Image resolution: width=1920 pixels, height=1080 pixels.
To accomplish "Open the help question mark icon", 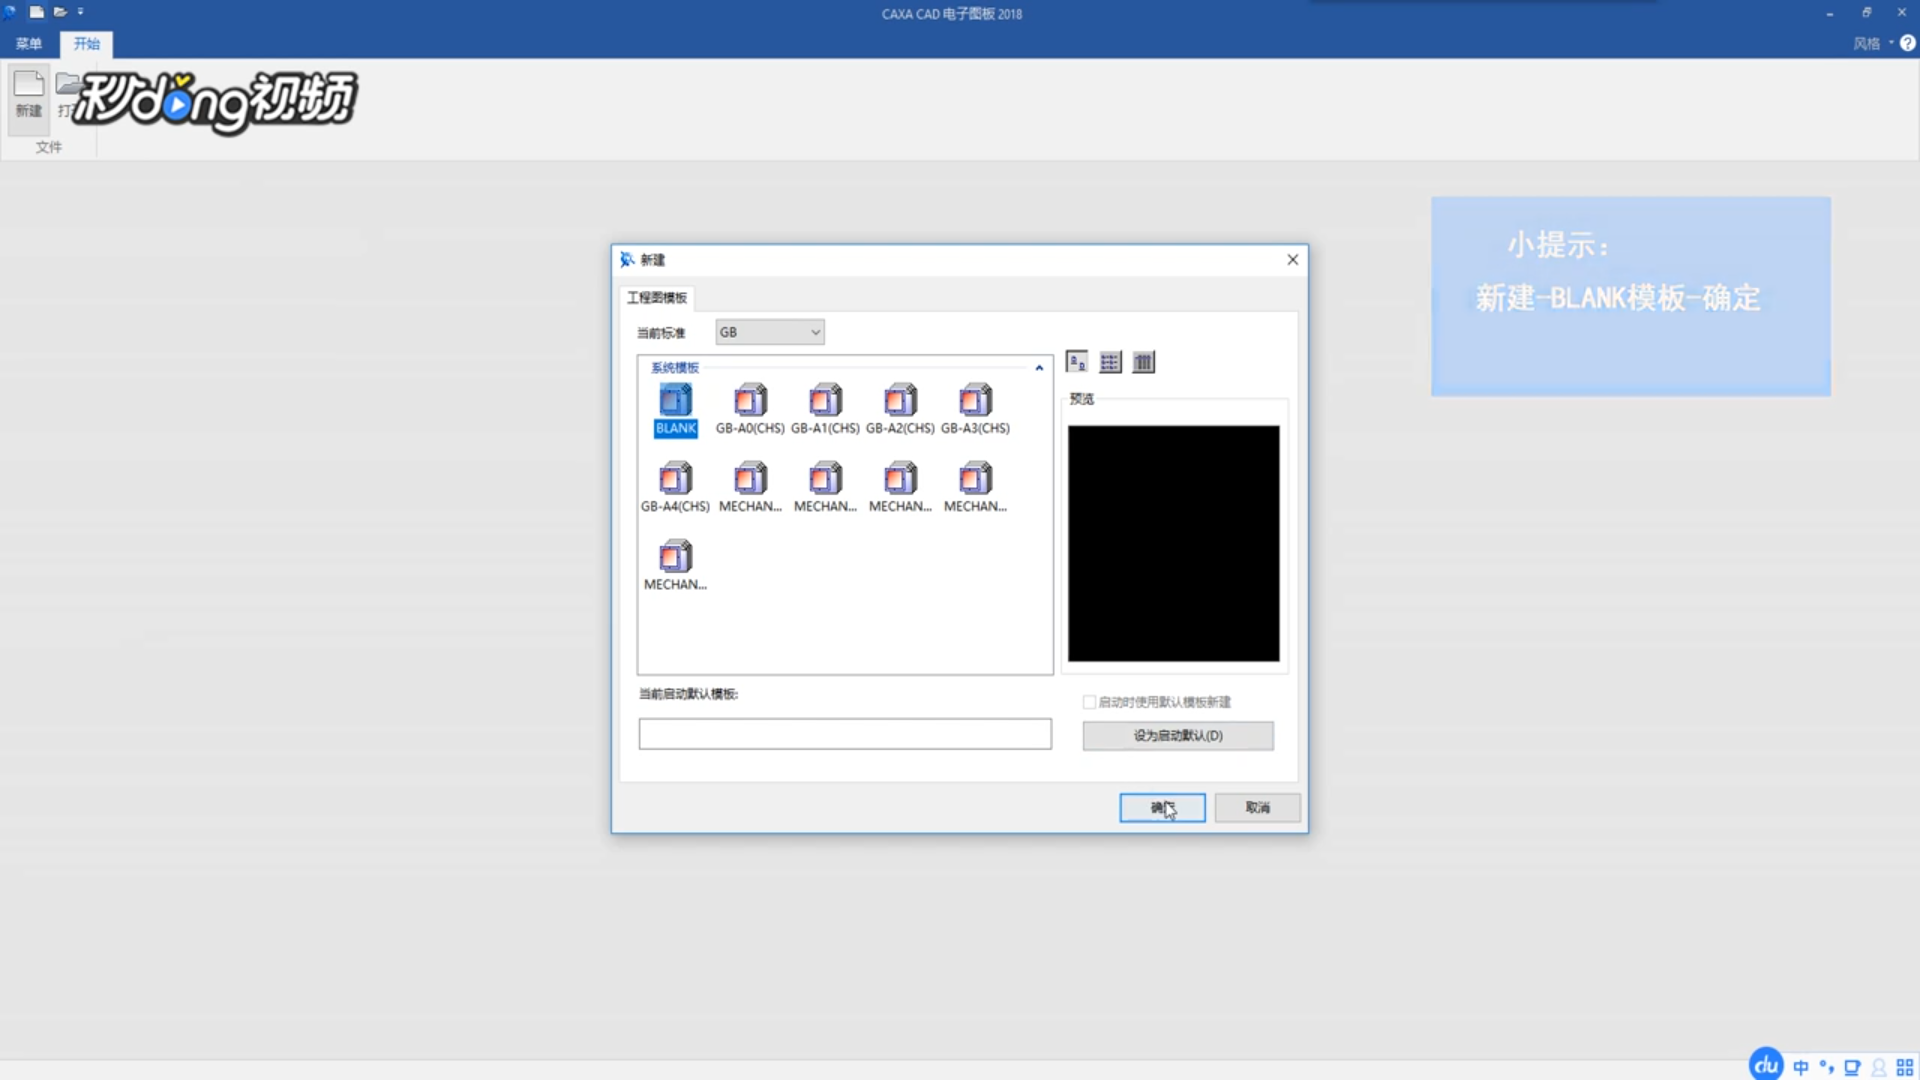I will [1907, 43].
